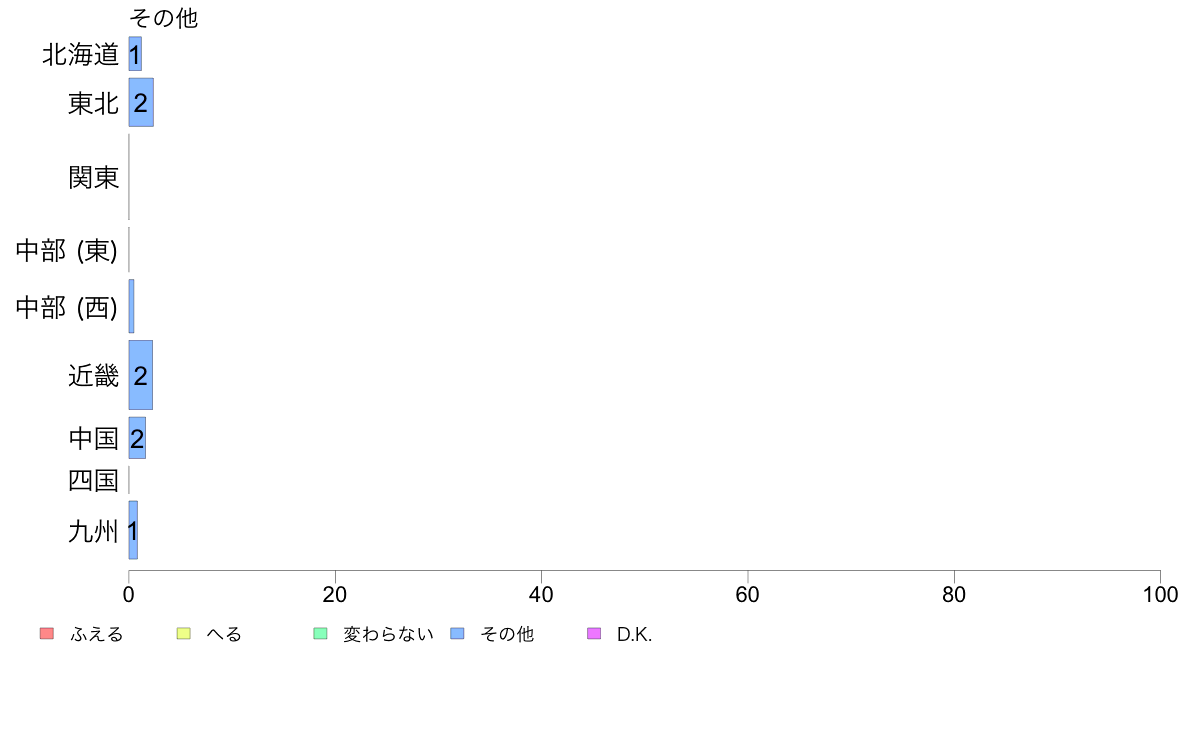Click the 四国 row label
The width and height of the screenshot is (1188, 736).
click(x=94, y=481)
